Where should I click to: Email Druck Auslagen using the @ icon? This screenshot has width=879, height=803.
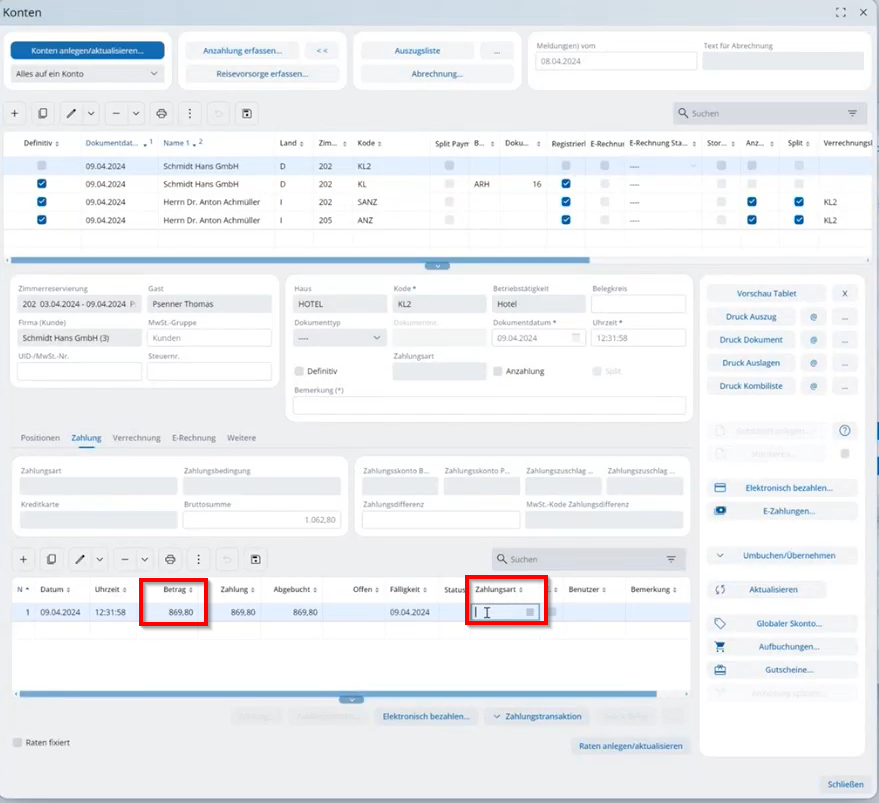813,363
